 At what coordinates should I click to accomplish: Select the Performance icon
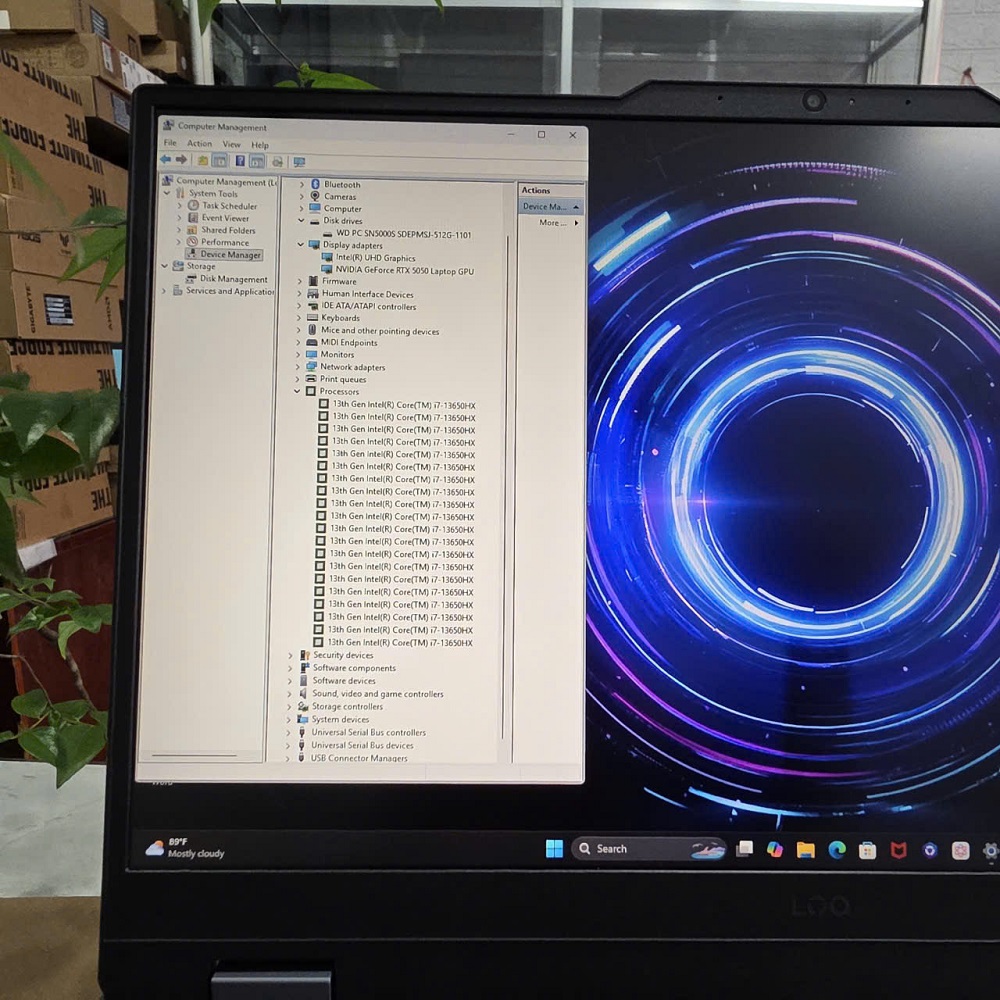click(192, 242)
